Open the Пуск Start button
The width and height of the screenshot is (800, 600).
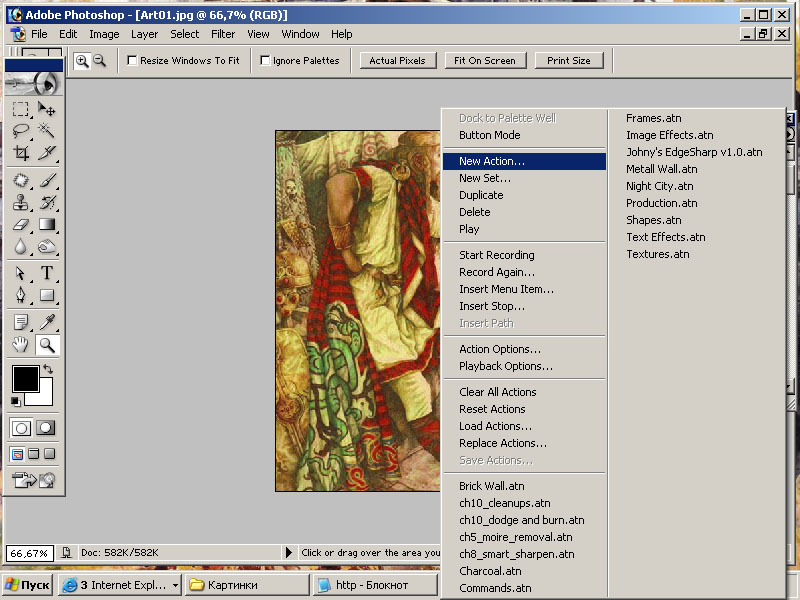[x=28, y=585]
